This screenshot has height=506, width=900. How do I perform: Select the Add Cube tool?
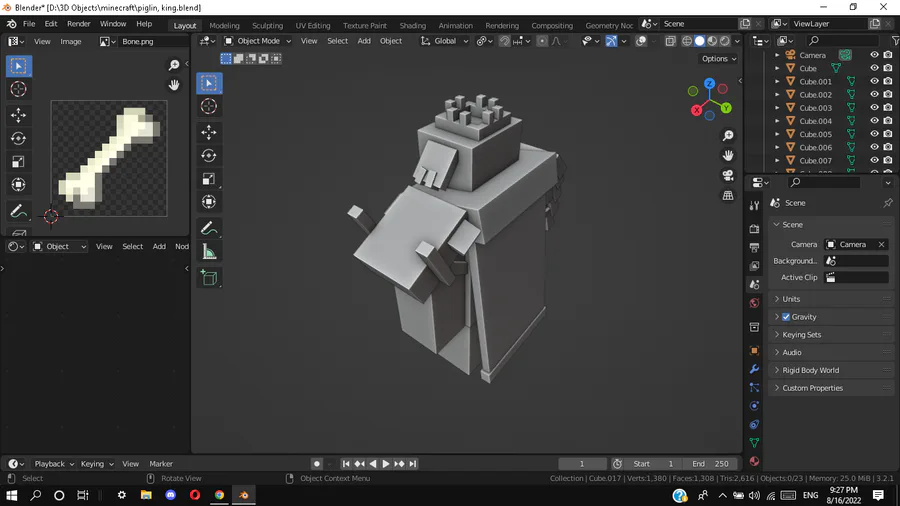point(209,278)
